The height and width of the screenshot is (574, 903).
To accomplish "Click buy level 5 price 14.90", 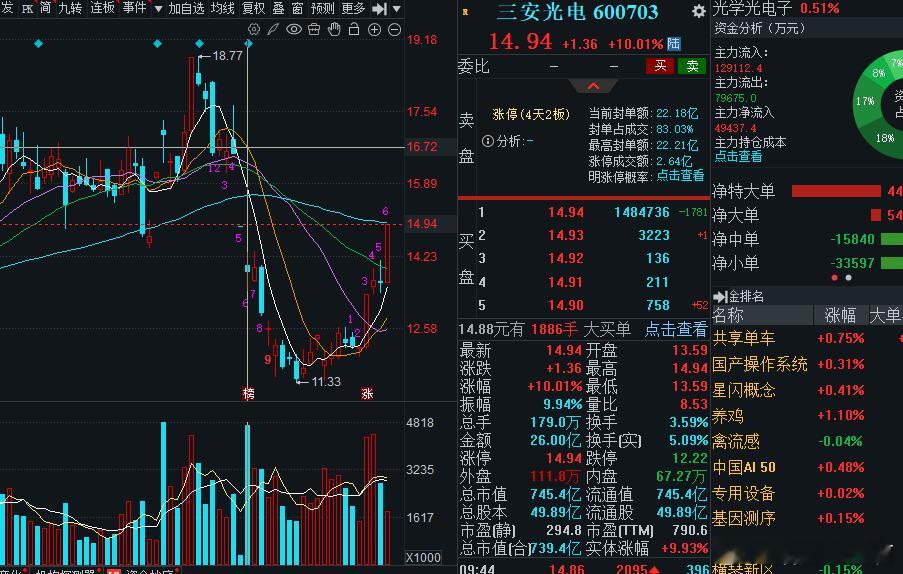I will pos(566,305).
